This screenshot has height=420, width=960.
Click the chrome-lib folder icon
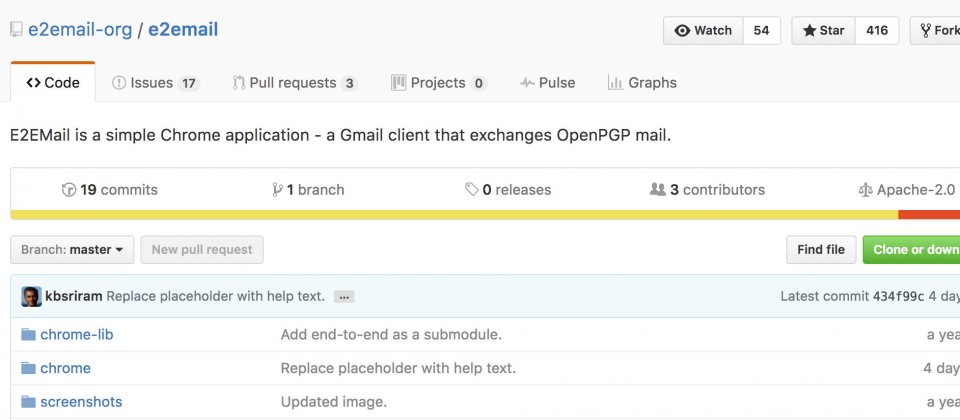tap(28, 334)
